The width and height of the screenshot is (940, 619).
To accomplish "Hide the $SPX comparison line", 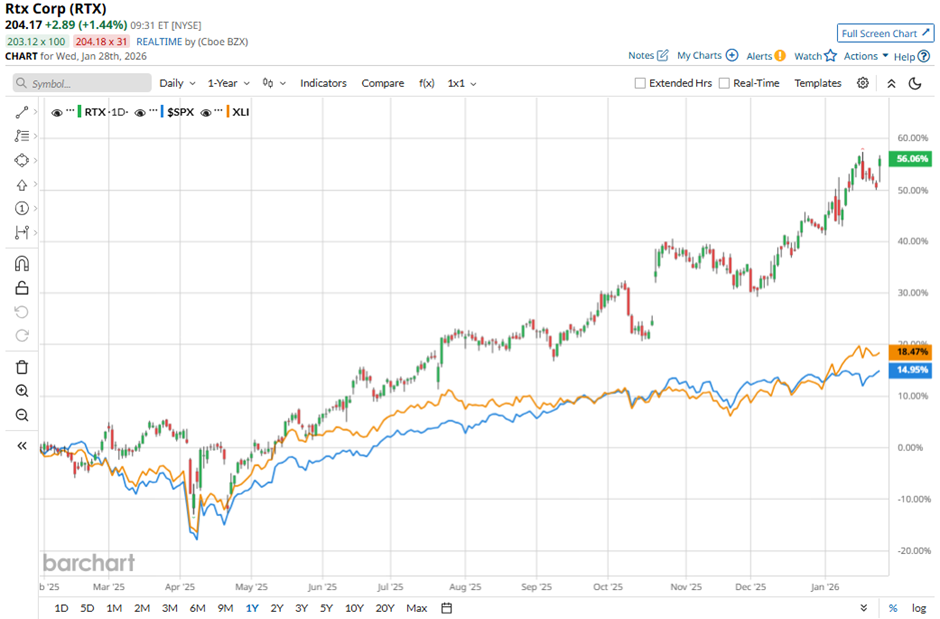I will tap(140, 112).
